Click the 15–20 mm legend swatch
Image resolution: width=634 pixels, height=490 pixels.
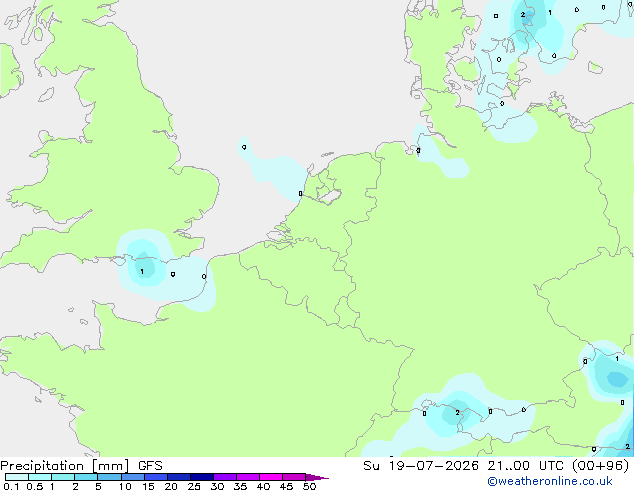coord(155,477)
